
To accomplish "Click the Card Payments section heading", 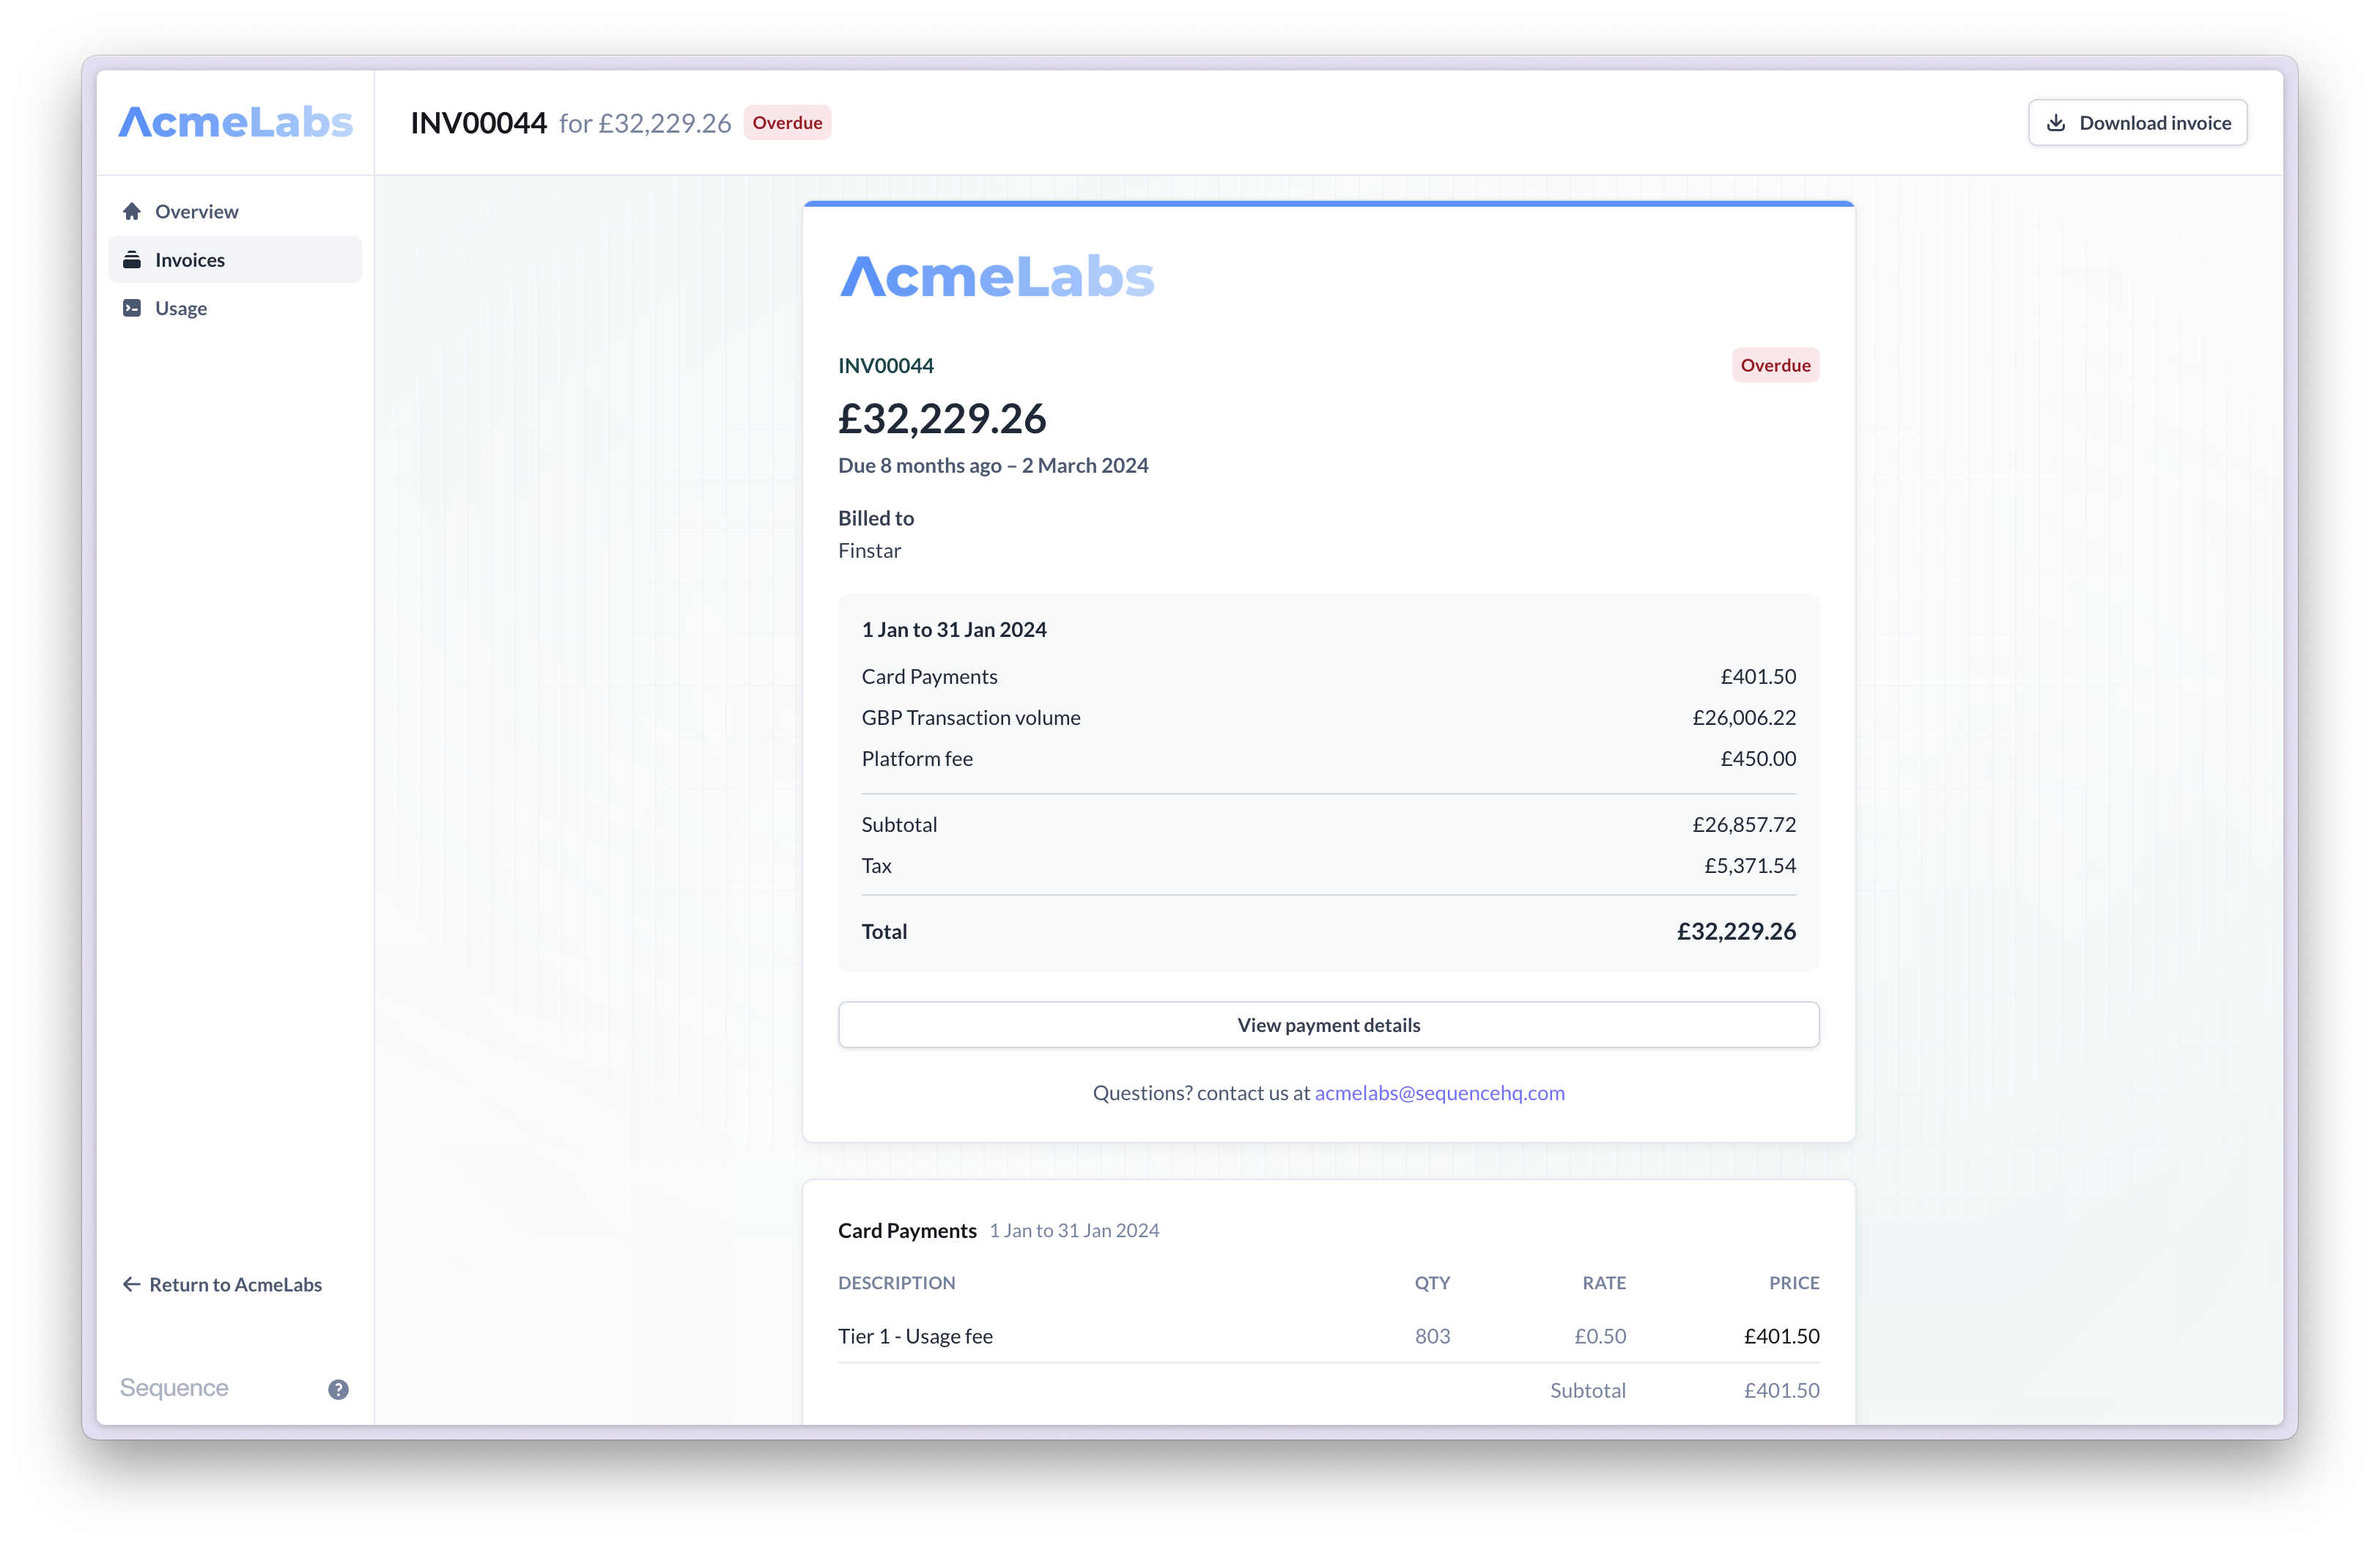I will click(907, 1231).
